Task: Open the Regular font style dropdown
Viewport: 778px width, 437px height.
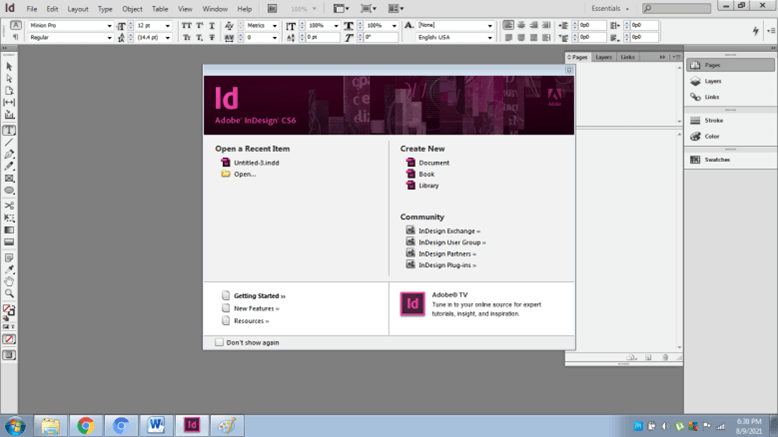Action: (109, 38)
